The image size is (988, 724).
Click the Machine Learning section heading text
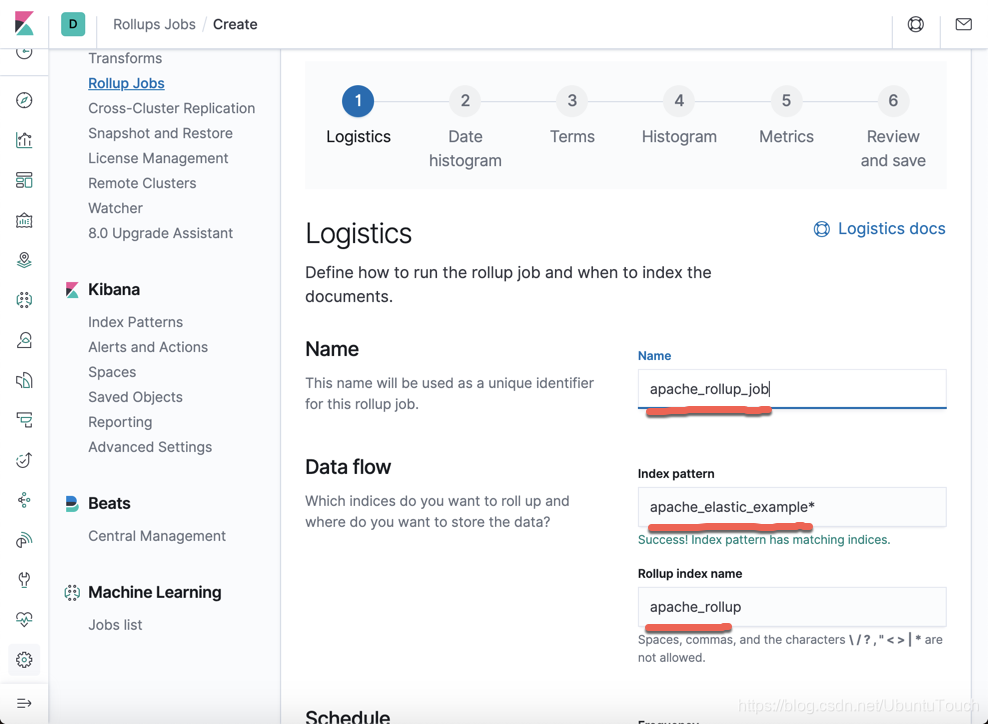[x=154, y=592]
